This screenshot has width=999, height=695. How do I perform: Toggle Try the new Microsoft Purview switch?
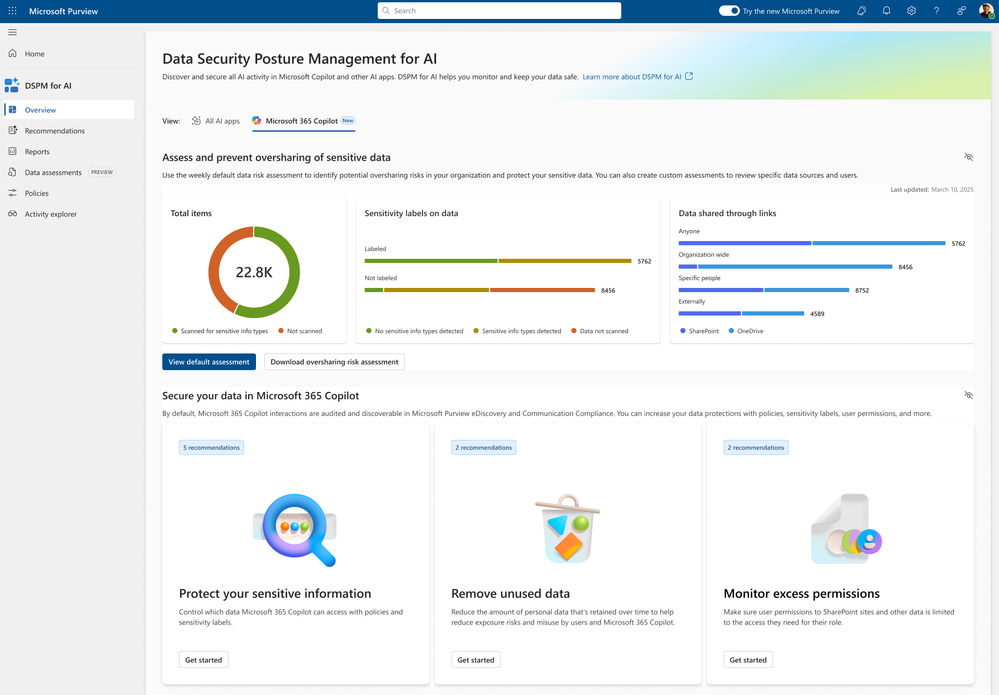[x=729, y=11]
